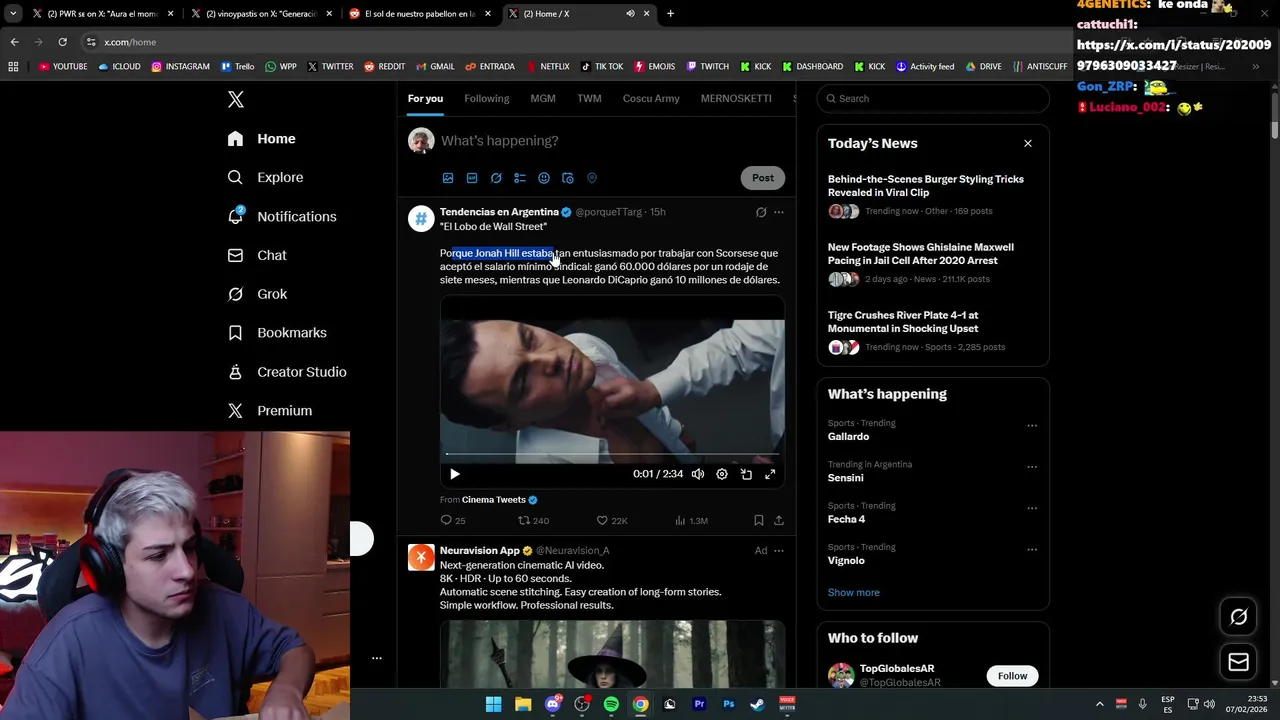Open the TWITCH bookmark

(x=707, y=66)
